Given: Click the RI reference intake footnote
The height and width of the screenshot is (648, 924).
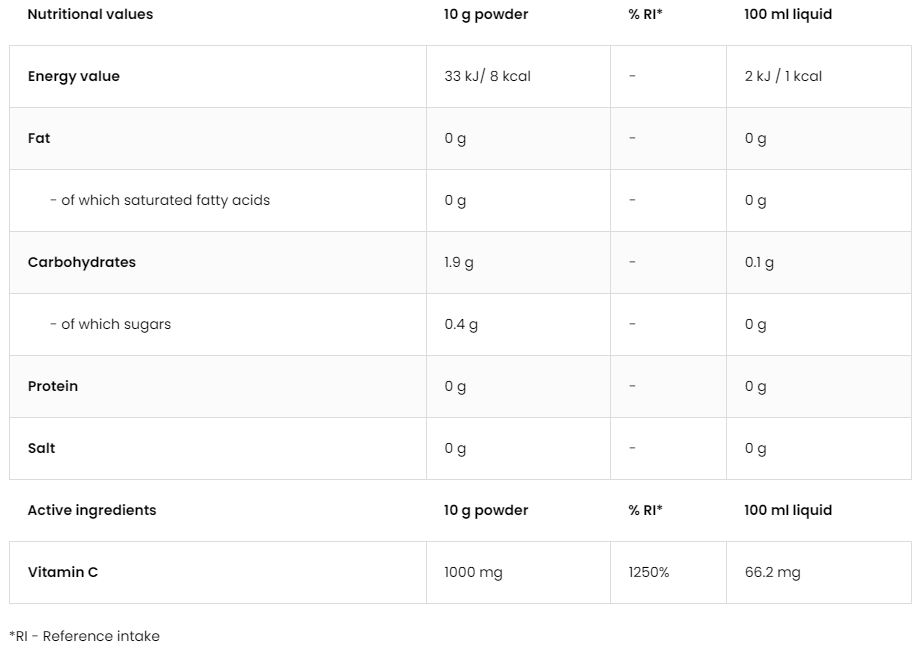Looking at the screenshot, I should [84, 636].
